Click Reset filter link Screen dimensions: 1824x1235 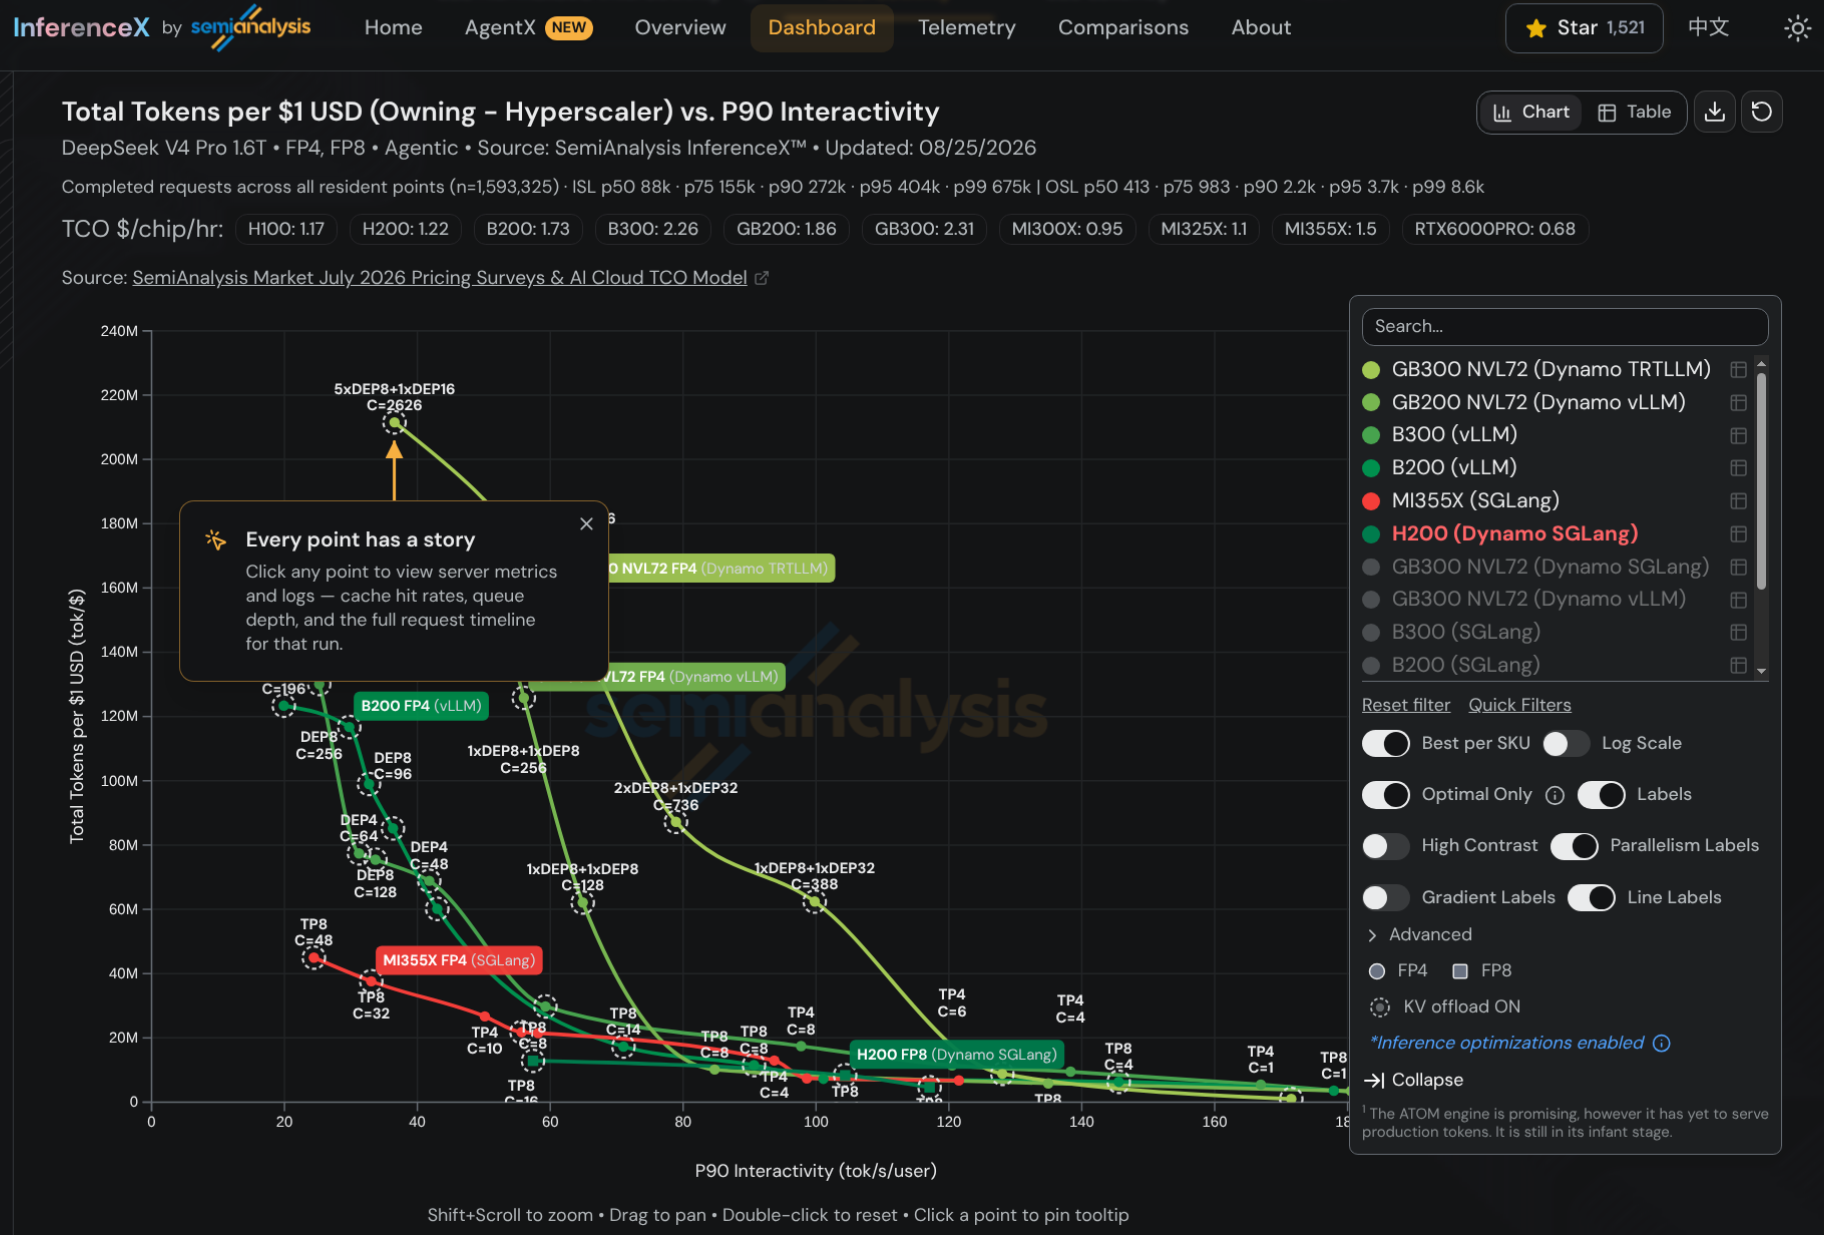(1405, 705)
